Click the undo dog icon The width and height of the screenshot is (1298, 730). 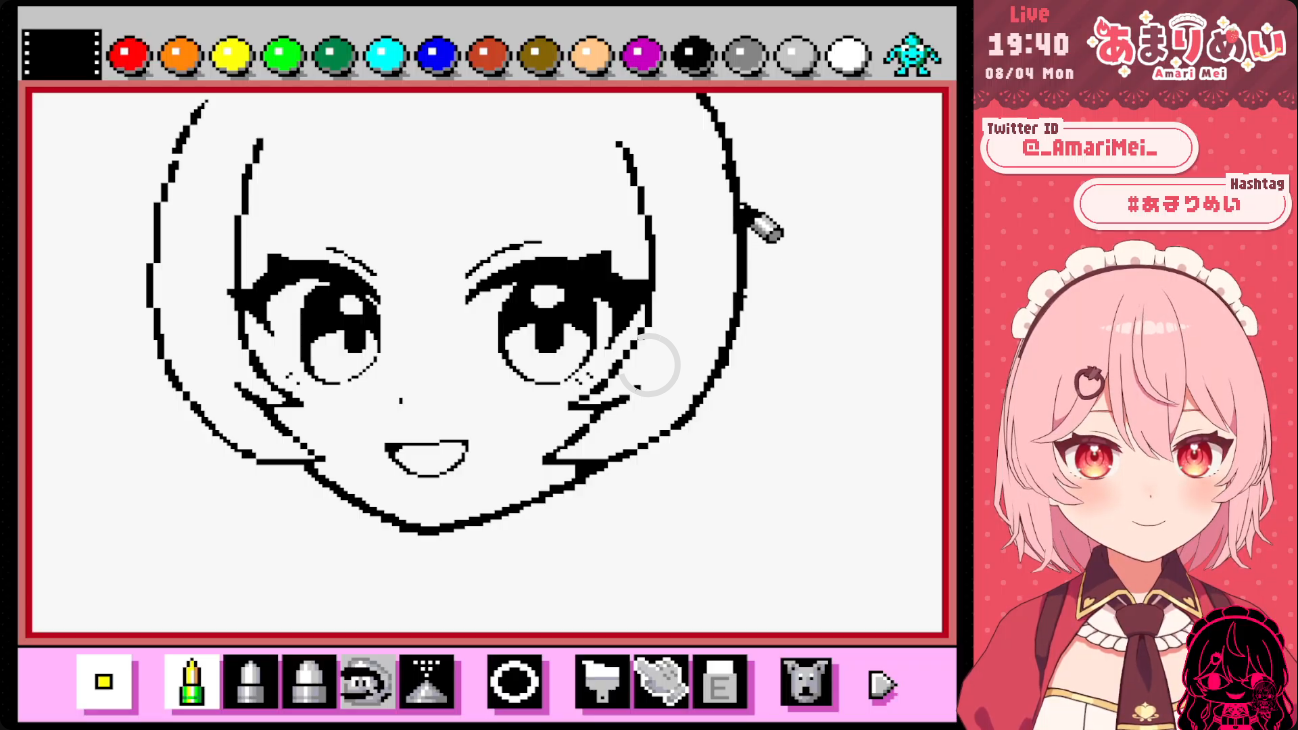(806, 682)
